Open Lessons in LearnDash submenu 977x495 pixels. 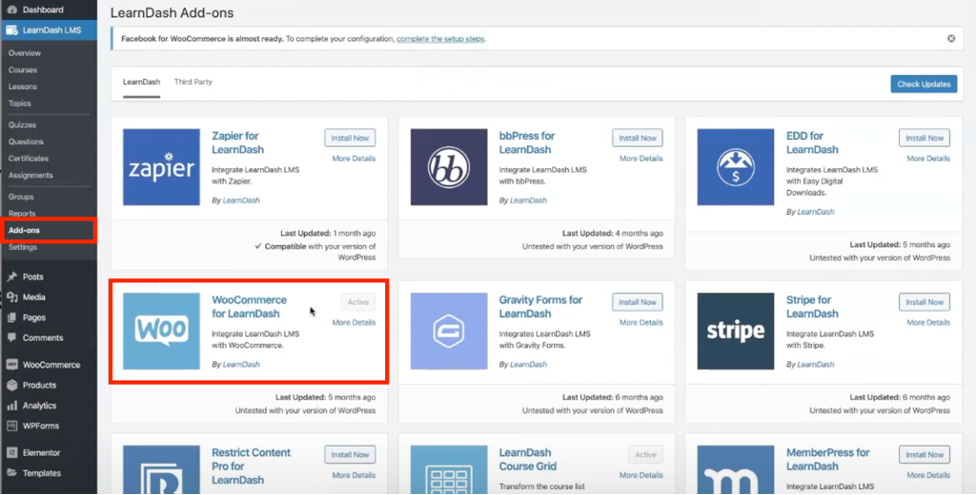(x=23, y=87)
